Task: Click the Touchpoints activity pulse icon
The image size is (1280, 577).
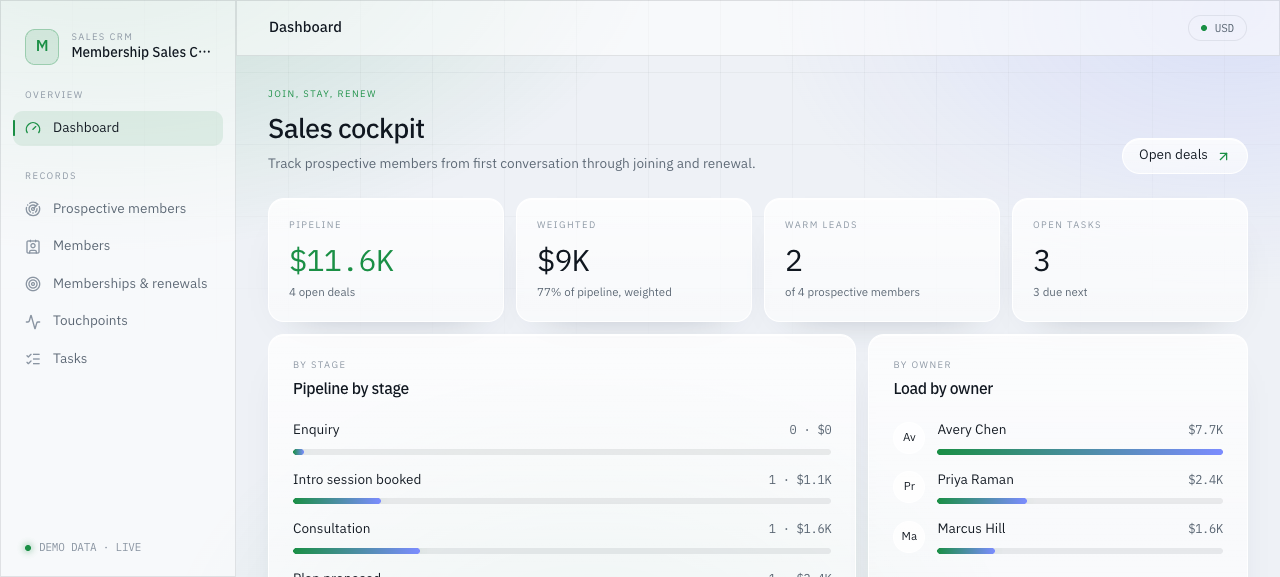Action: coord(33,321)
